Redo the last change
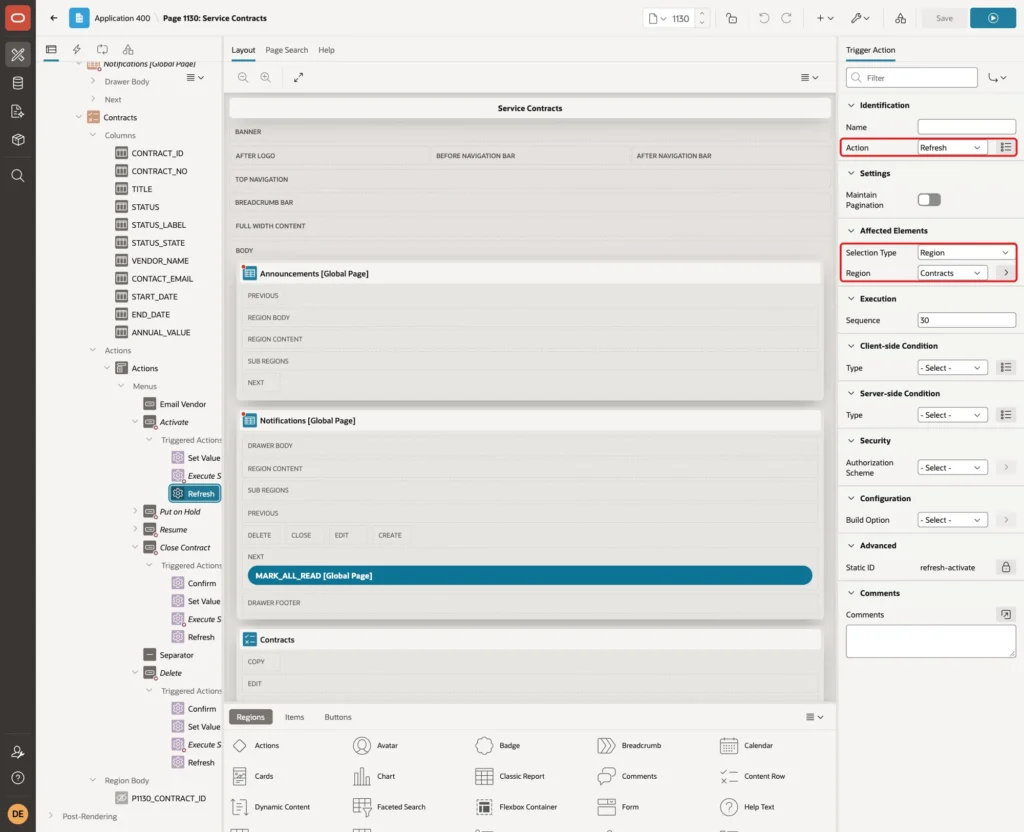This screenshot has height=832, width=1024. pos(786,18)
